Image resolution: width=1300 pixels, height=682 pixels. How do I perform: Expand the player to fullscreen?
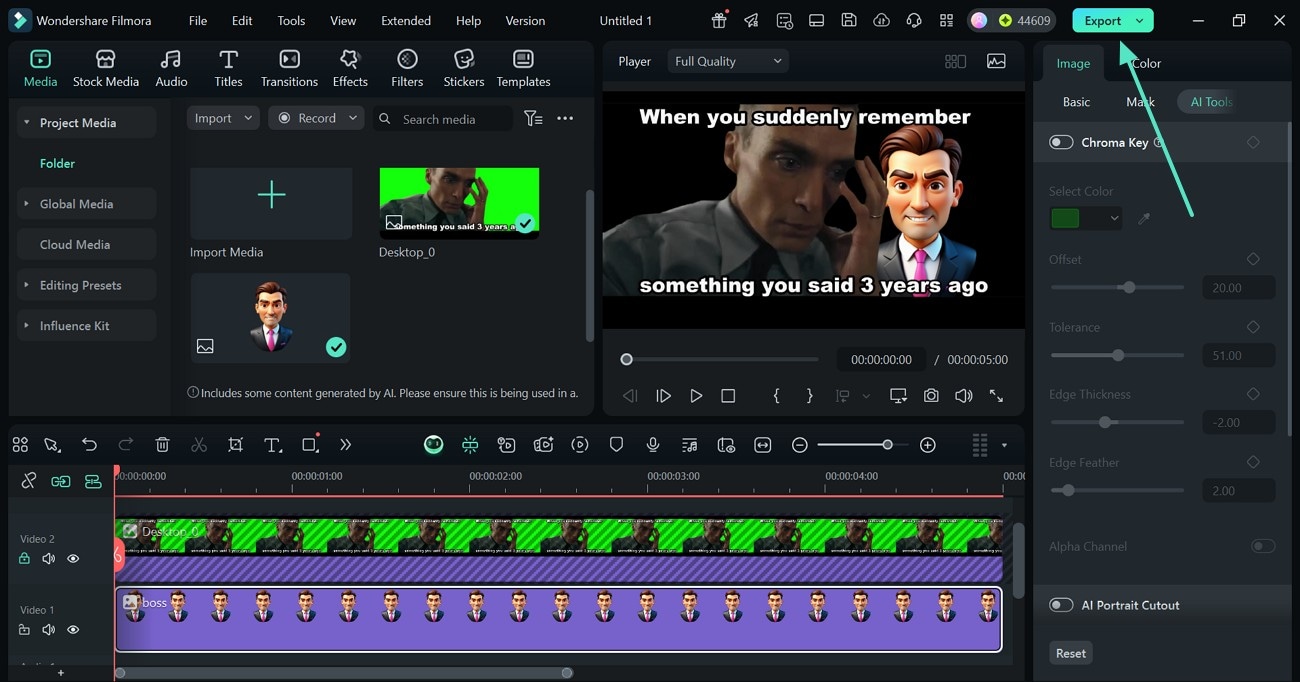coord(996,396)
